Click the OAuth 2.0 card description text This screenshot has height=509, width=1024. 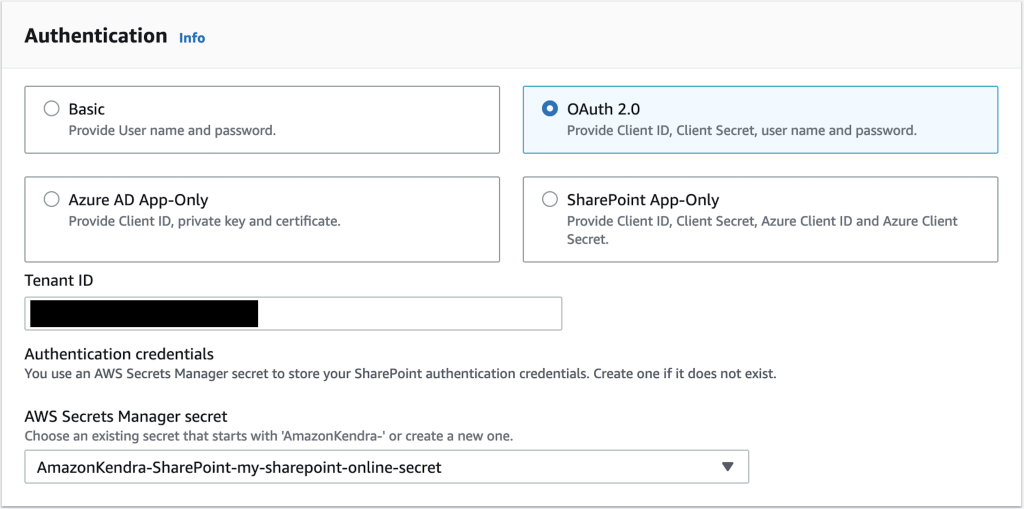741,130
